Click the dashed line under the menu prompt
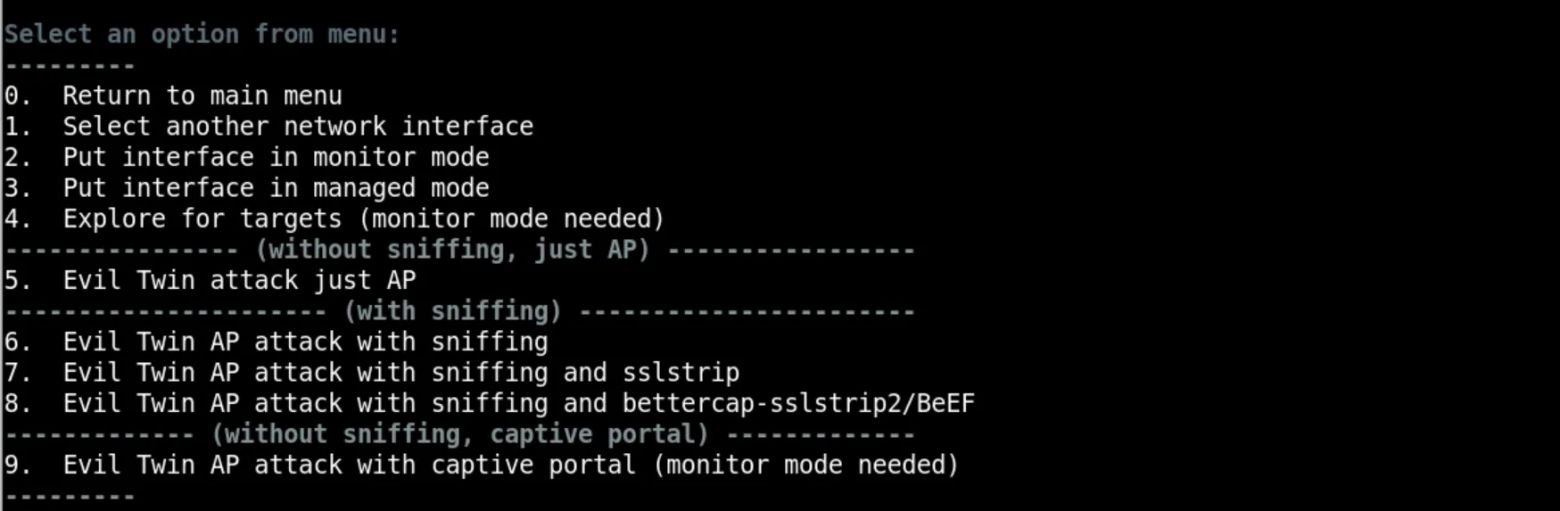Screen dimensions: 1560x511 69,66
